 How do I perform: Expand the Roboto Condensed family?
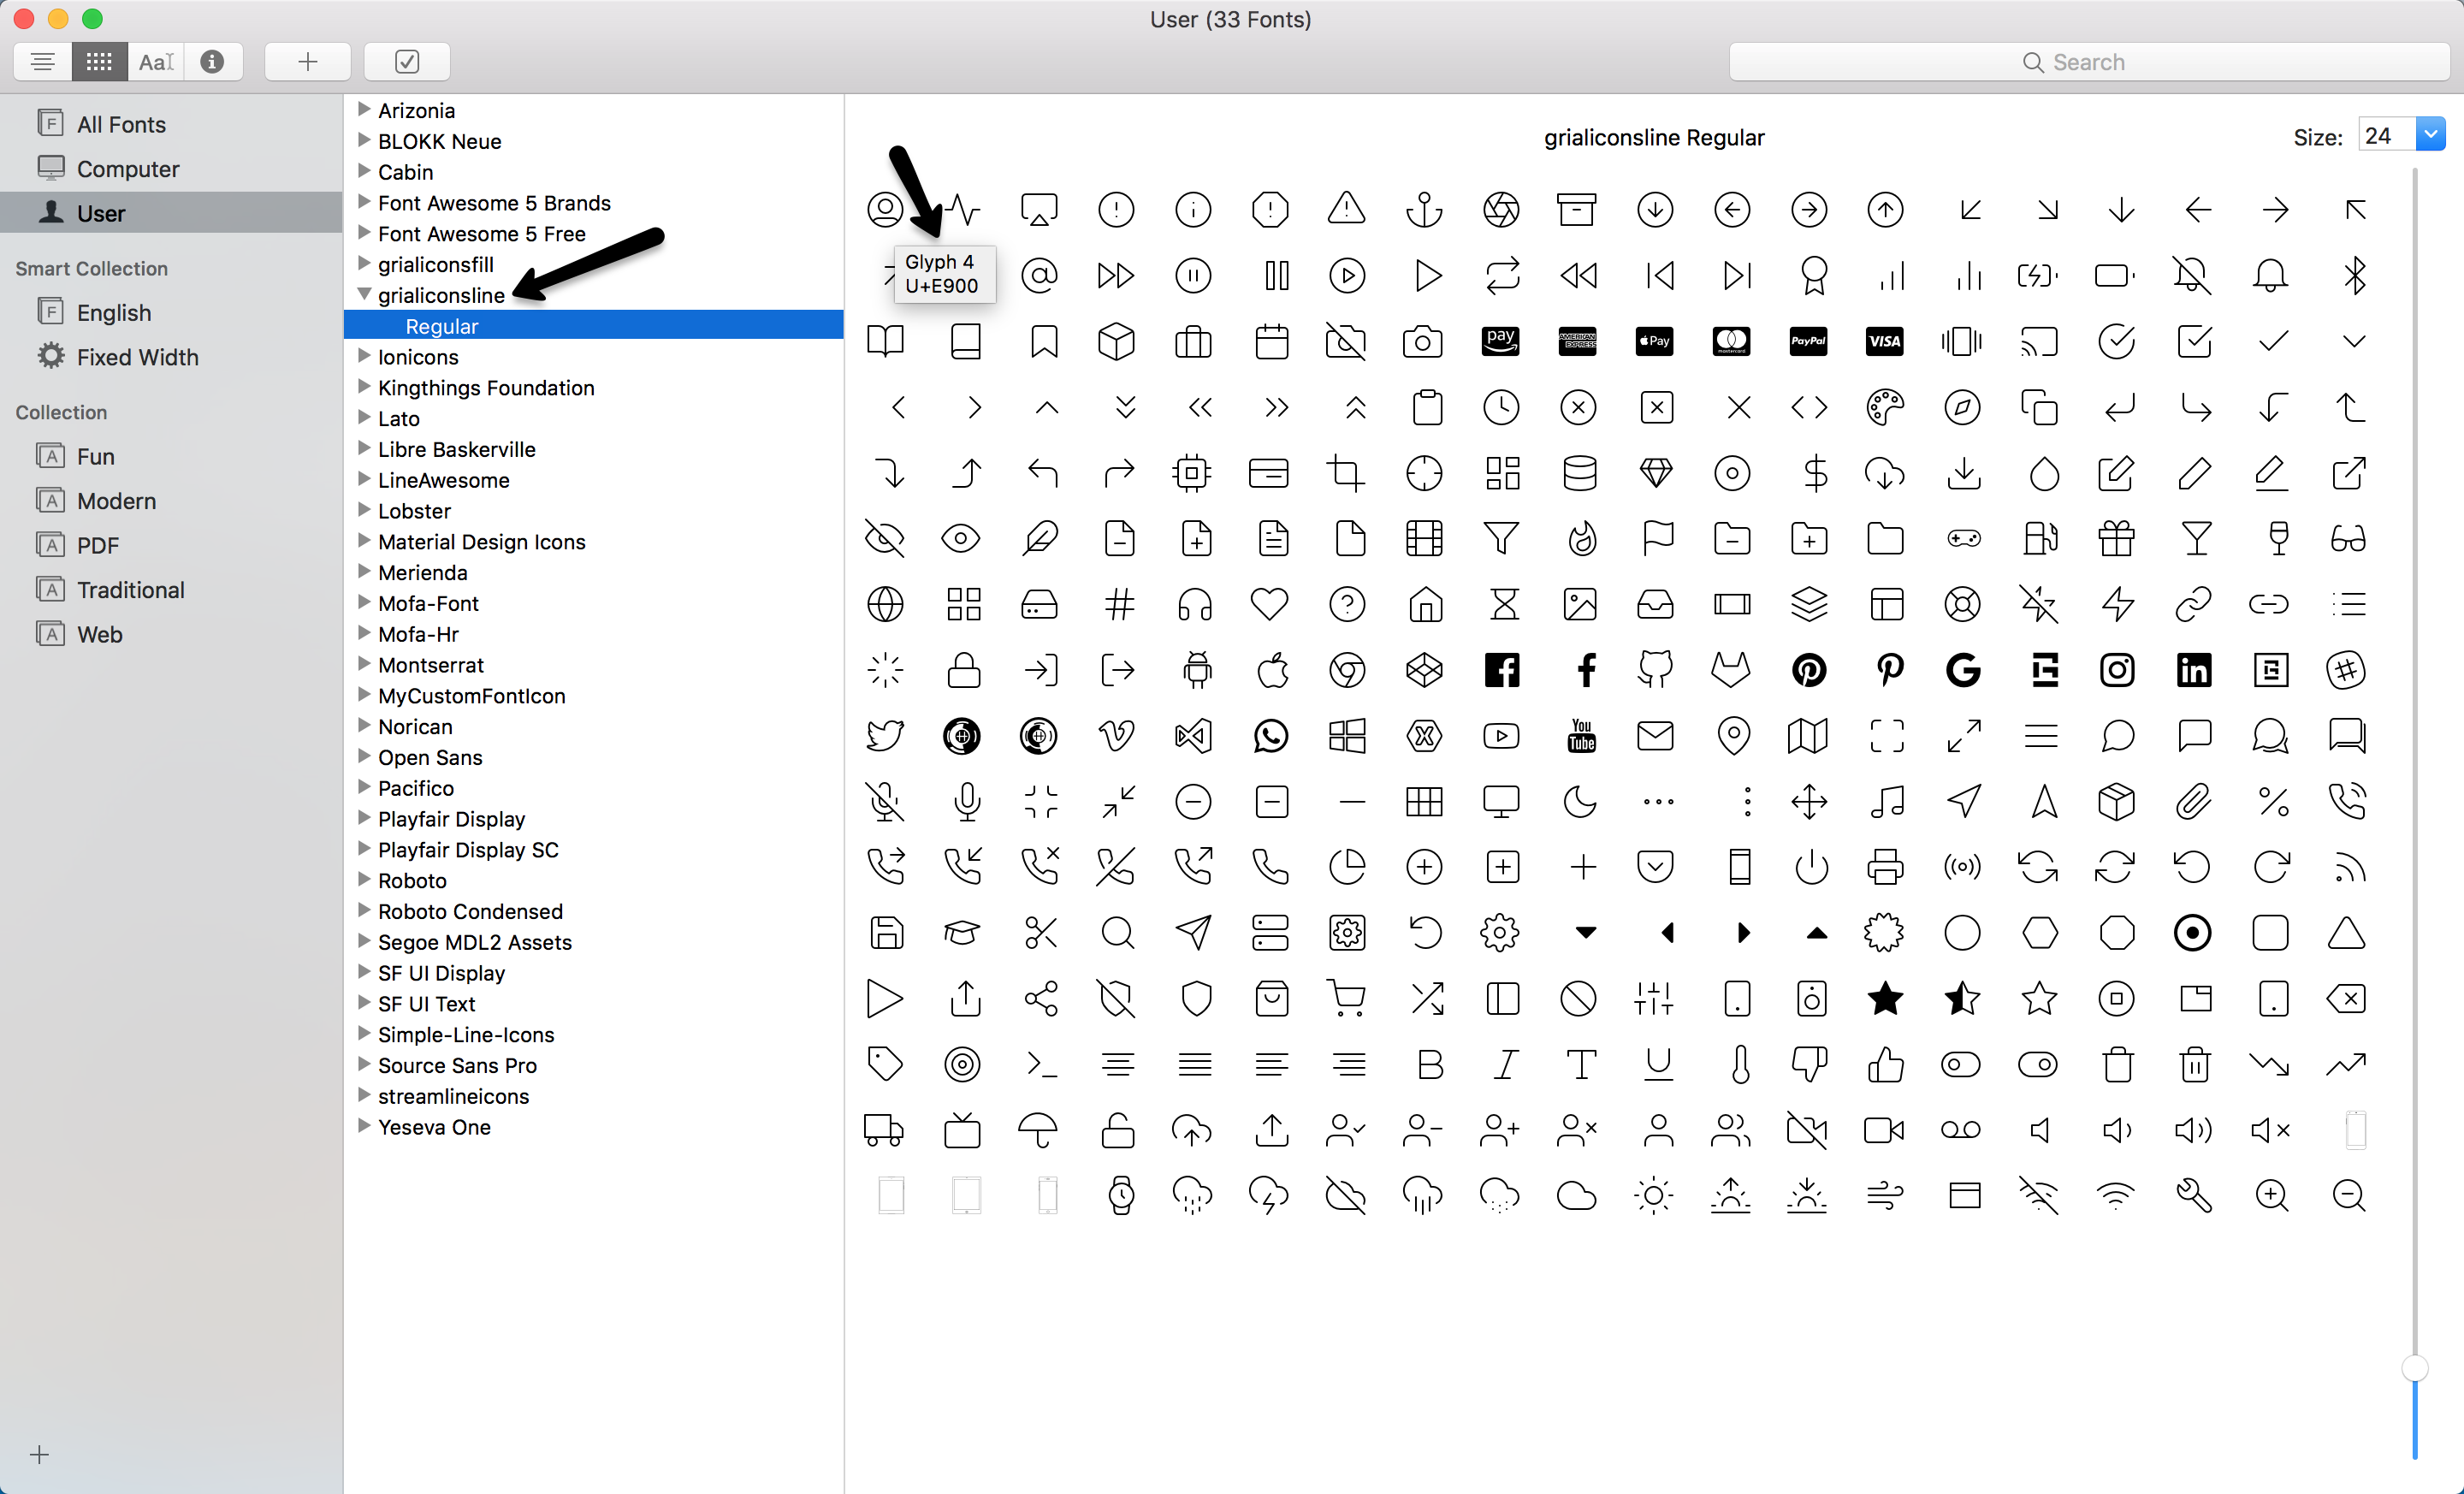click(x=364, y=910)
